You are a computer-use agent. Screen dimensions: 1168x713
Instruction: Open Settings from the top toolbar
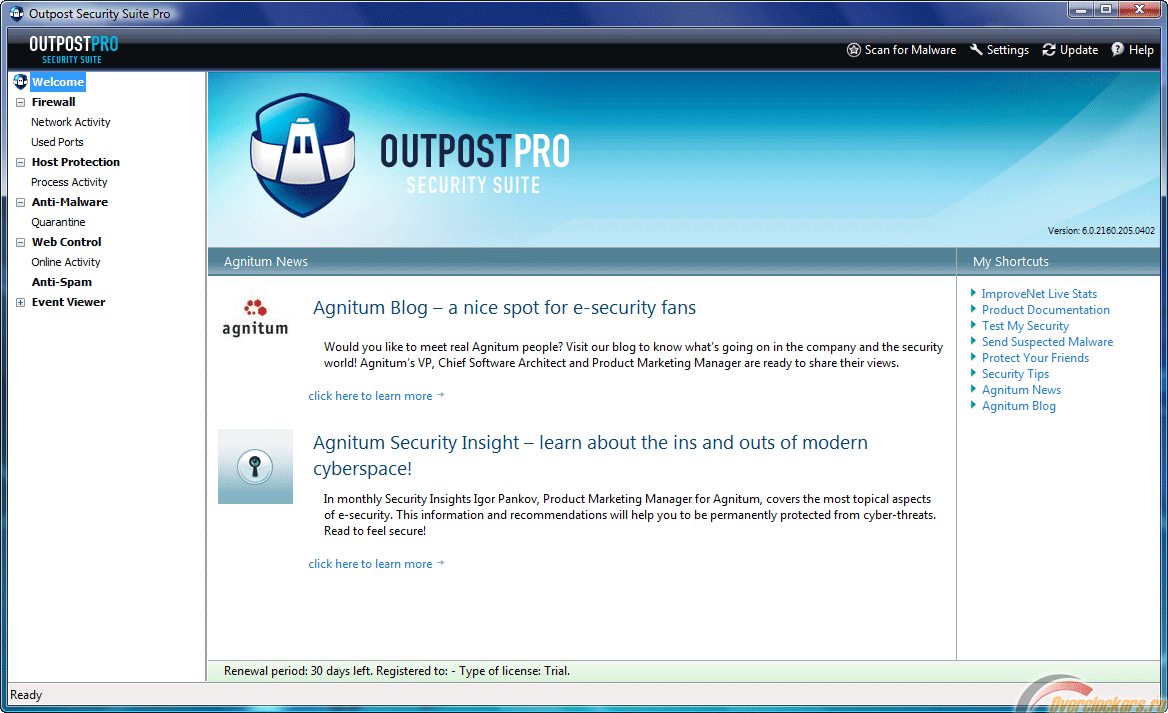(999, 50)
